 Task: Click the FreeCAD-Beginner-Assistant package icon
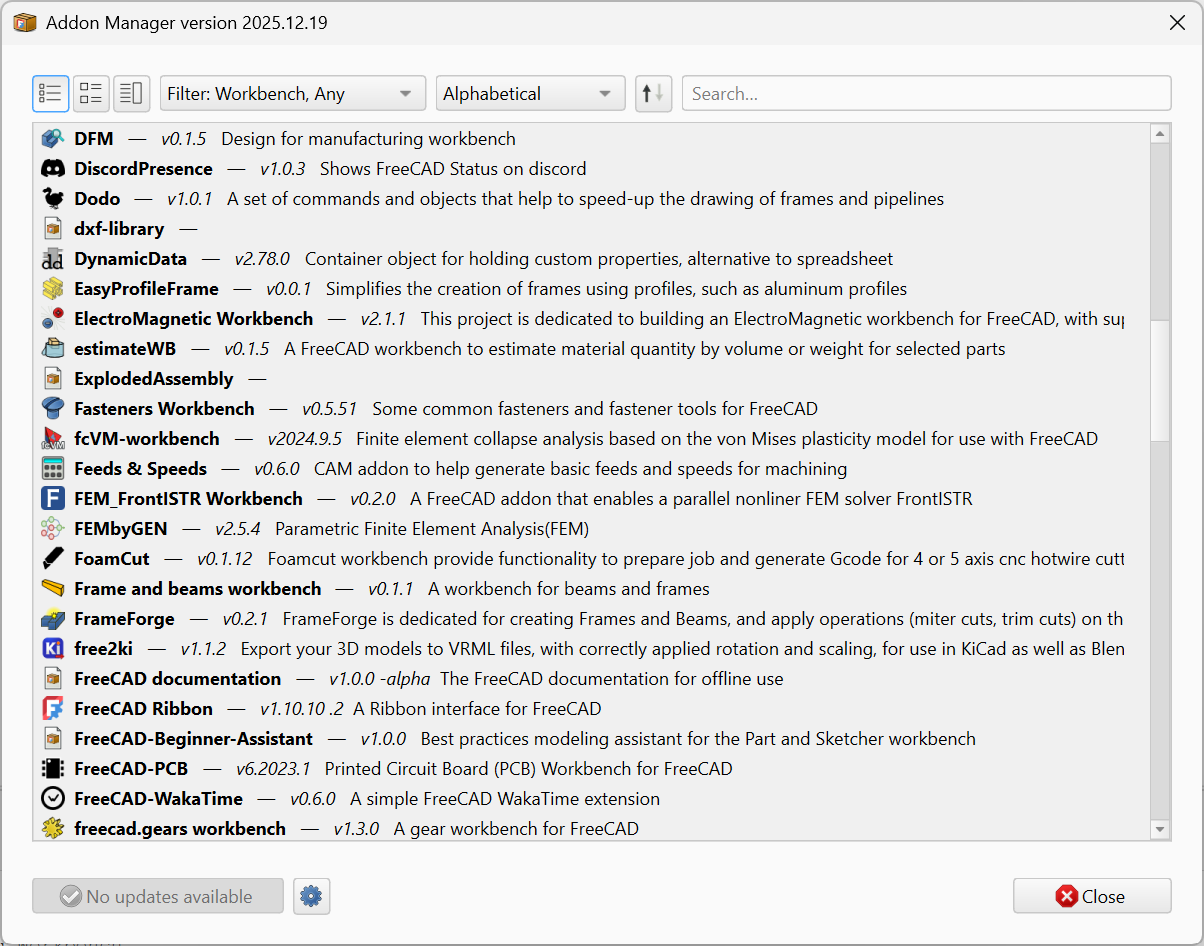[x=53, y=739]
